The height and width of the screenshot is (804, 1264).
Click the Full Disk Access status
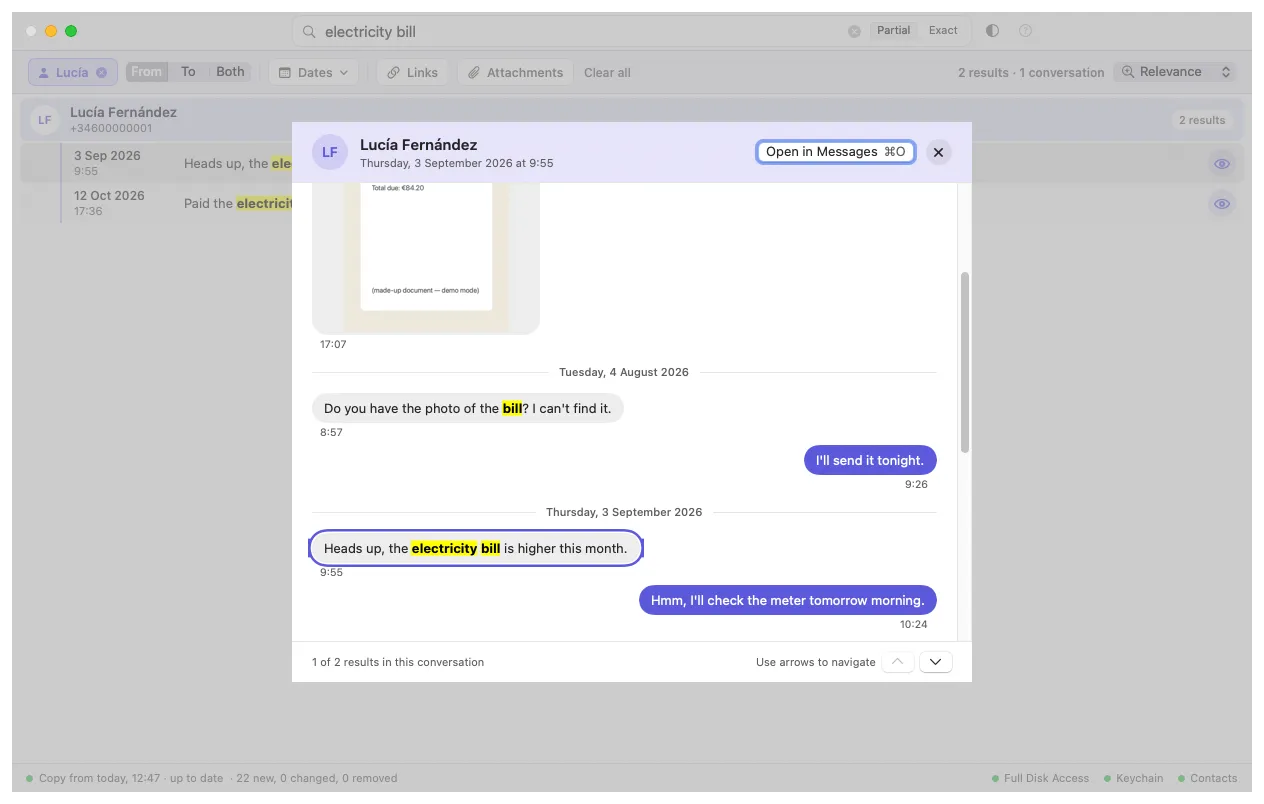tap(1040, 778)
